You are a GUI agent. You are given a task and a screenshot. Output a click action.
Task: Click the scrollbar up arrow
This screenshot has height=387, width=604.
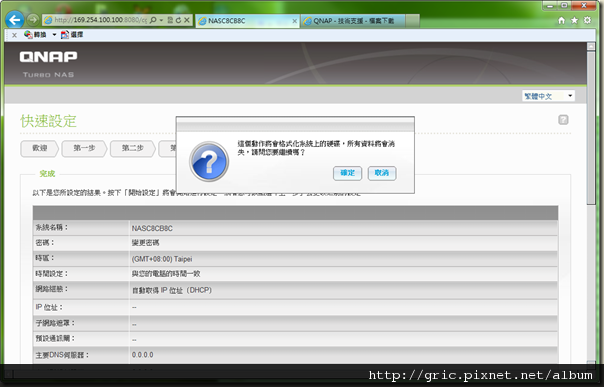pyautogui.click(x=591, y=46)
